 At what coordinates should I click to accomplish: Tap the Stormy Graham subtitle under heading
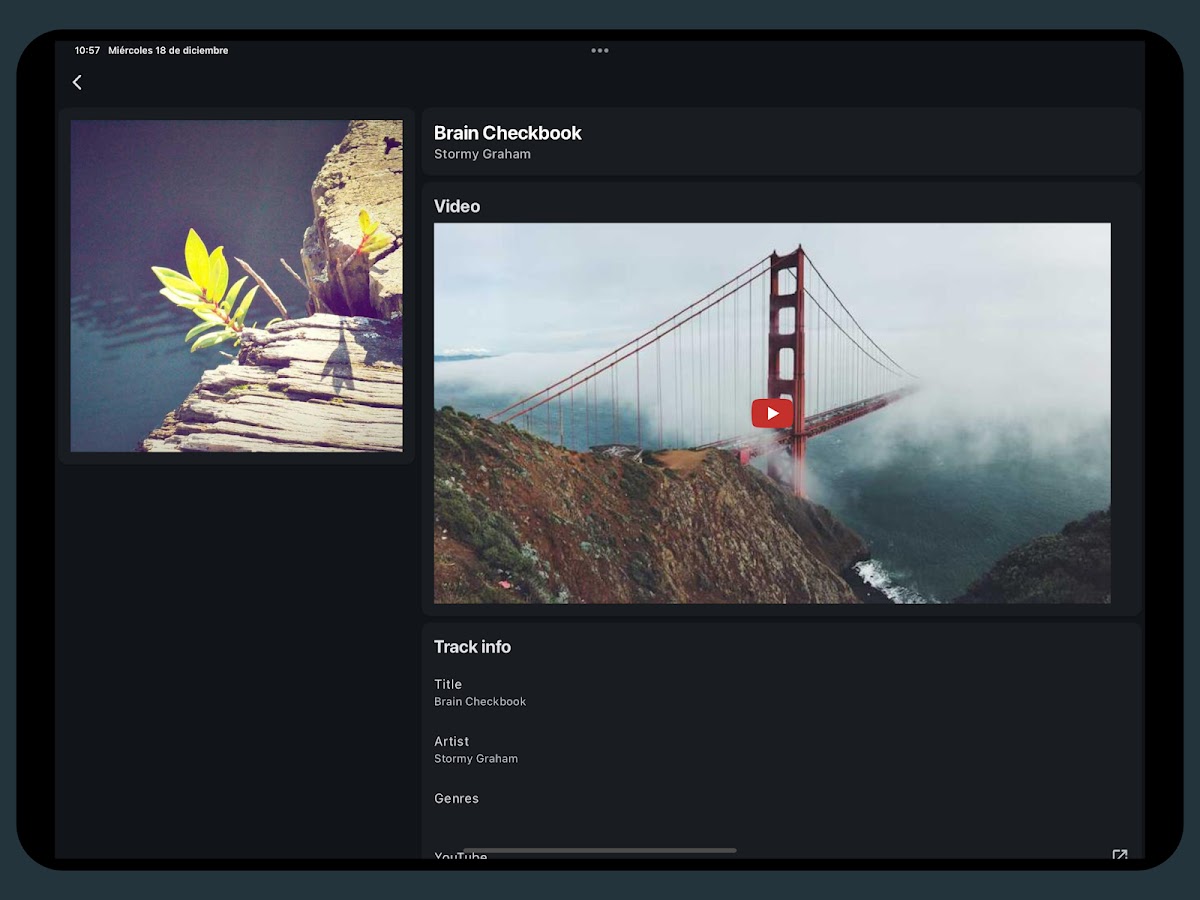482,155
